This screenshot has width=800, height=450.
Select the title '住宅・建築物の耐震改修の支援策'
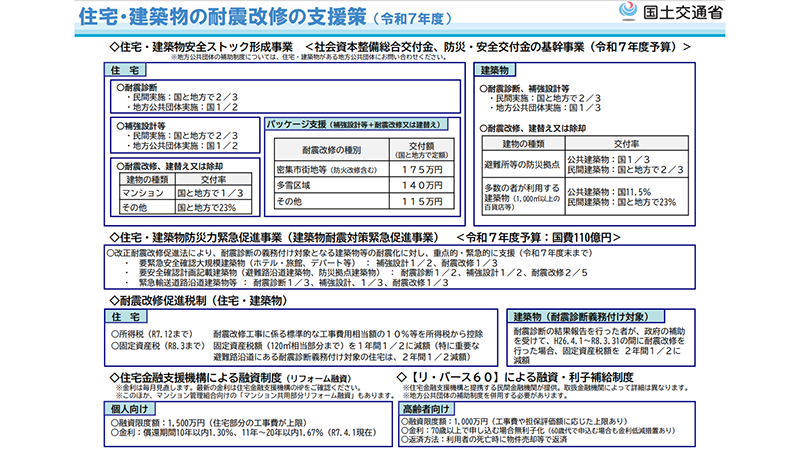tap(222, 17)
